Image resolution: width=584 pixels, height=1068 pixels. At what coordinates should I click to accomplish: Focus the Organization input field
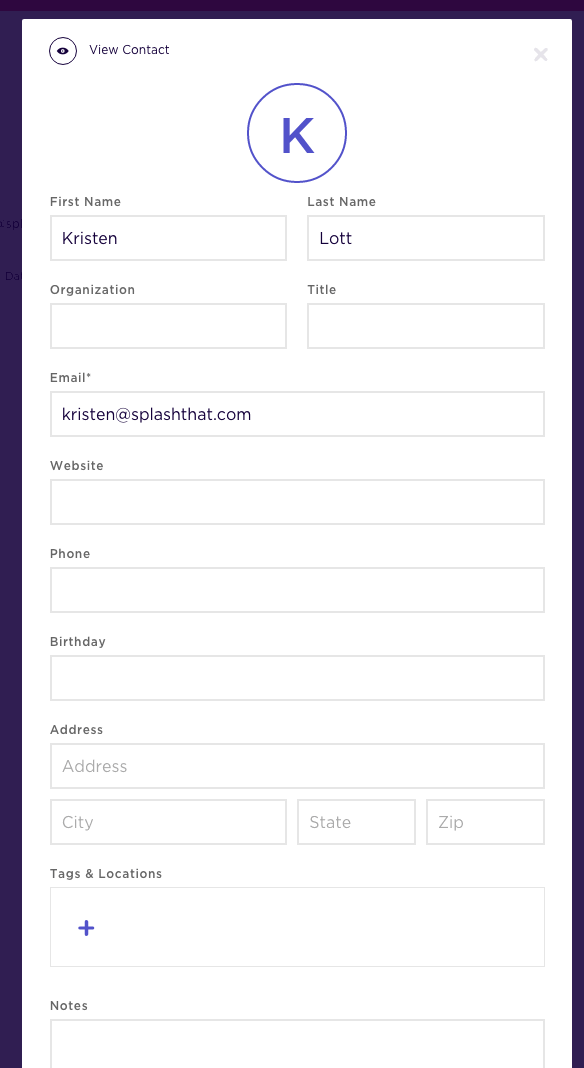[x=168, y=326]
